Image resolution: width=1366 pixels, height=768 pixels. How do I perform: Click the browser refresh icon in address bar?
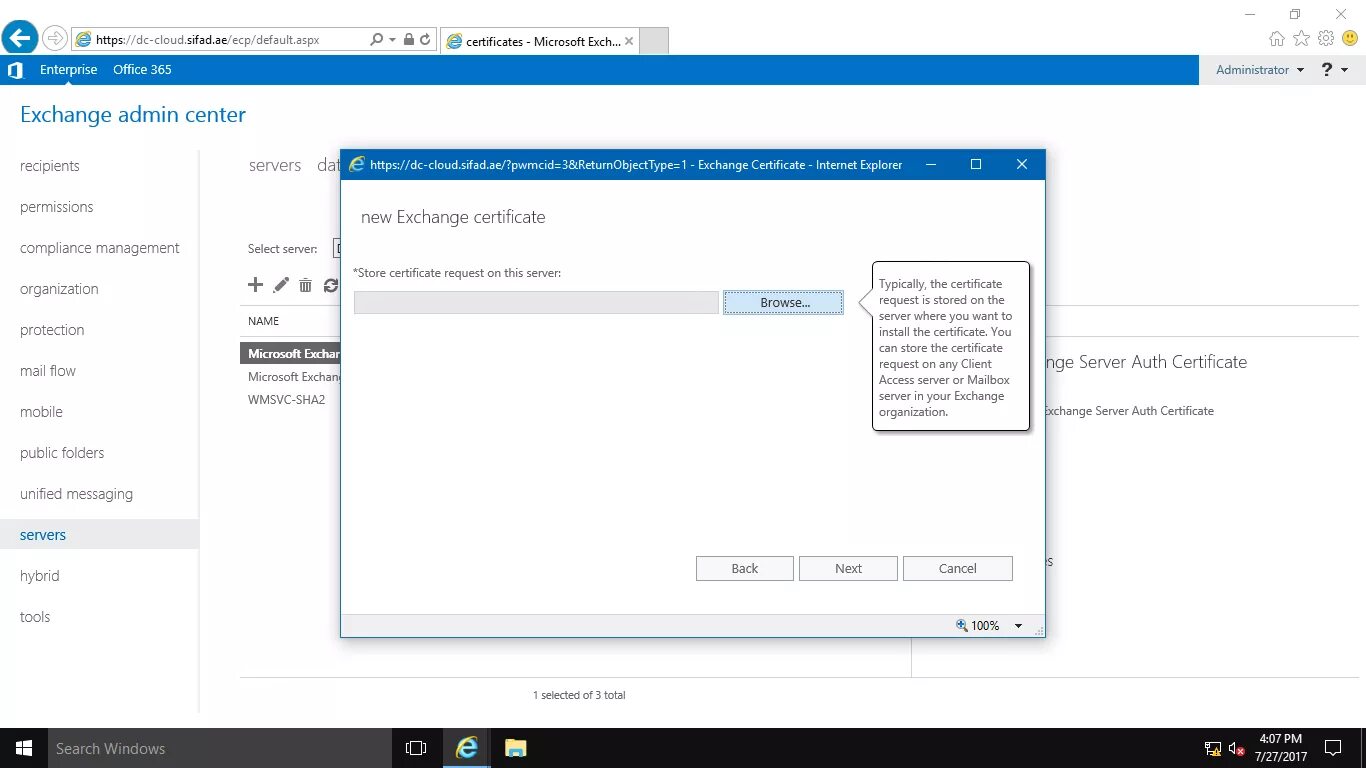(425, 40)
